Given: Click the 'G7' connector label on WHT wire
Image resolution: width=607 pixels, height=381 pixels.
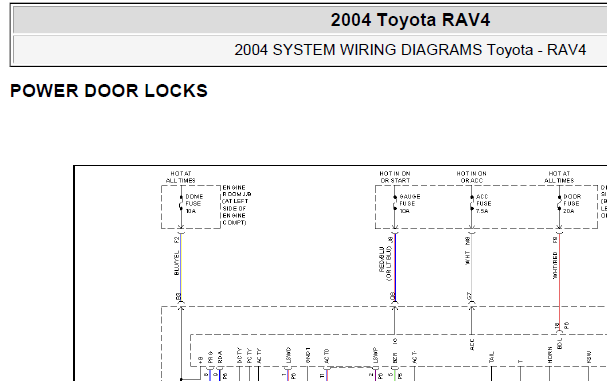Looking at the screenshot, I should (x=468, y=296).
